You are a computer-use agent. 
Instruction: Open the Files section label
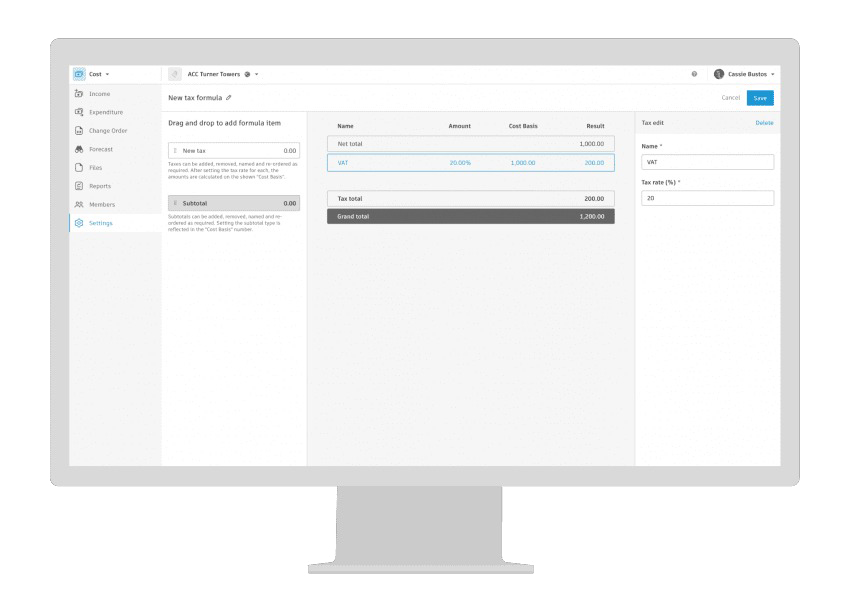[x=95, y=167]
